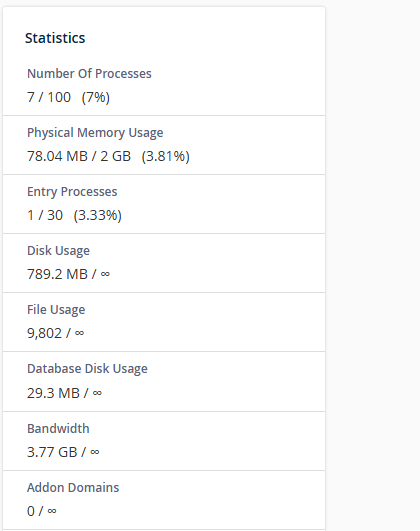Open the File Usage link
Image resolution: width=420 pixels, height=531 pixels.
tap(56, 310)
